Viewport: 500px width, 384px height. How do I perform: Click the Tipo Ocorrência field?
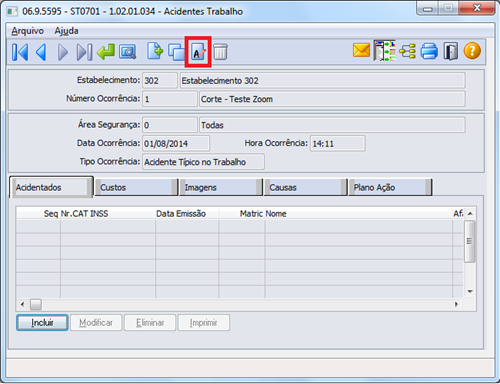(203, 162)
